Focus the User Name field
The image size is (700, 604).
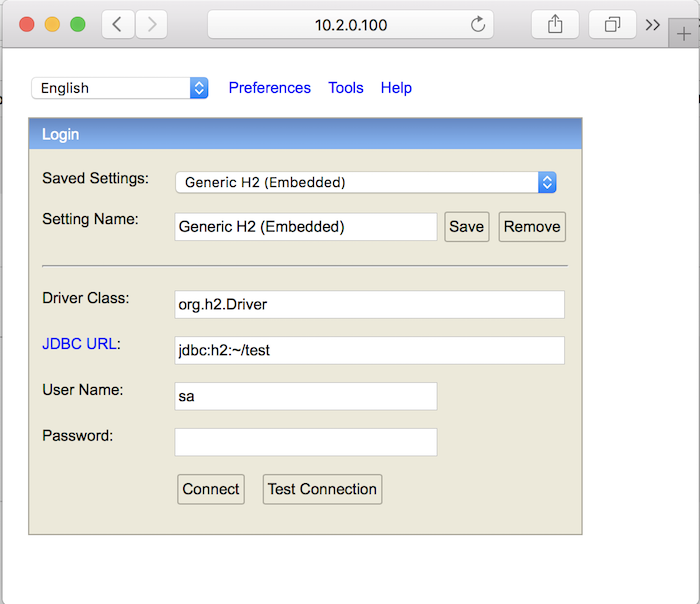(x=306, y=396)
